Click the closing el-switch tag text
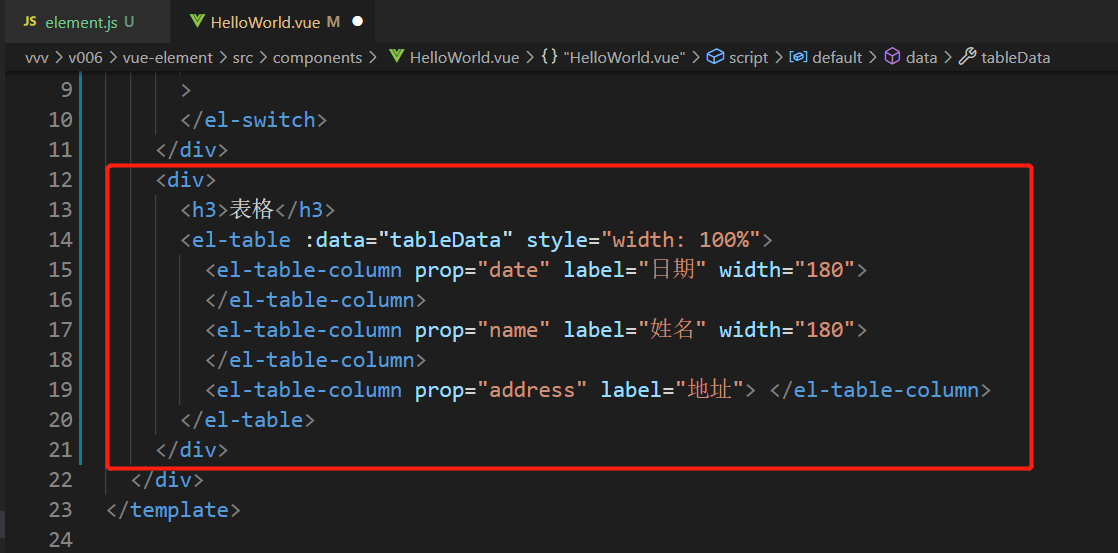Screen dimensions: 1118x553 pyautogui.click(x=254, y=120)
